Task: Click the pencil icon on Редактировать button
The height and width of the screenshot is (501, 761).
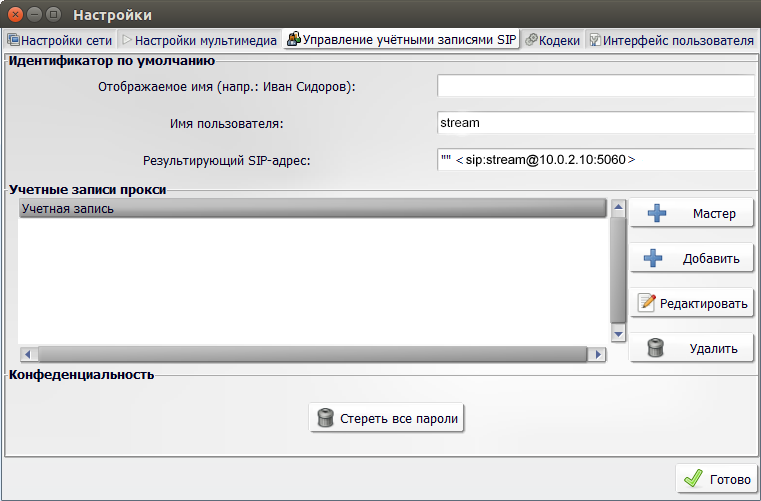Action: click(647, 304)
